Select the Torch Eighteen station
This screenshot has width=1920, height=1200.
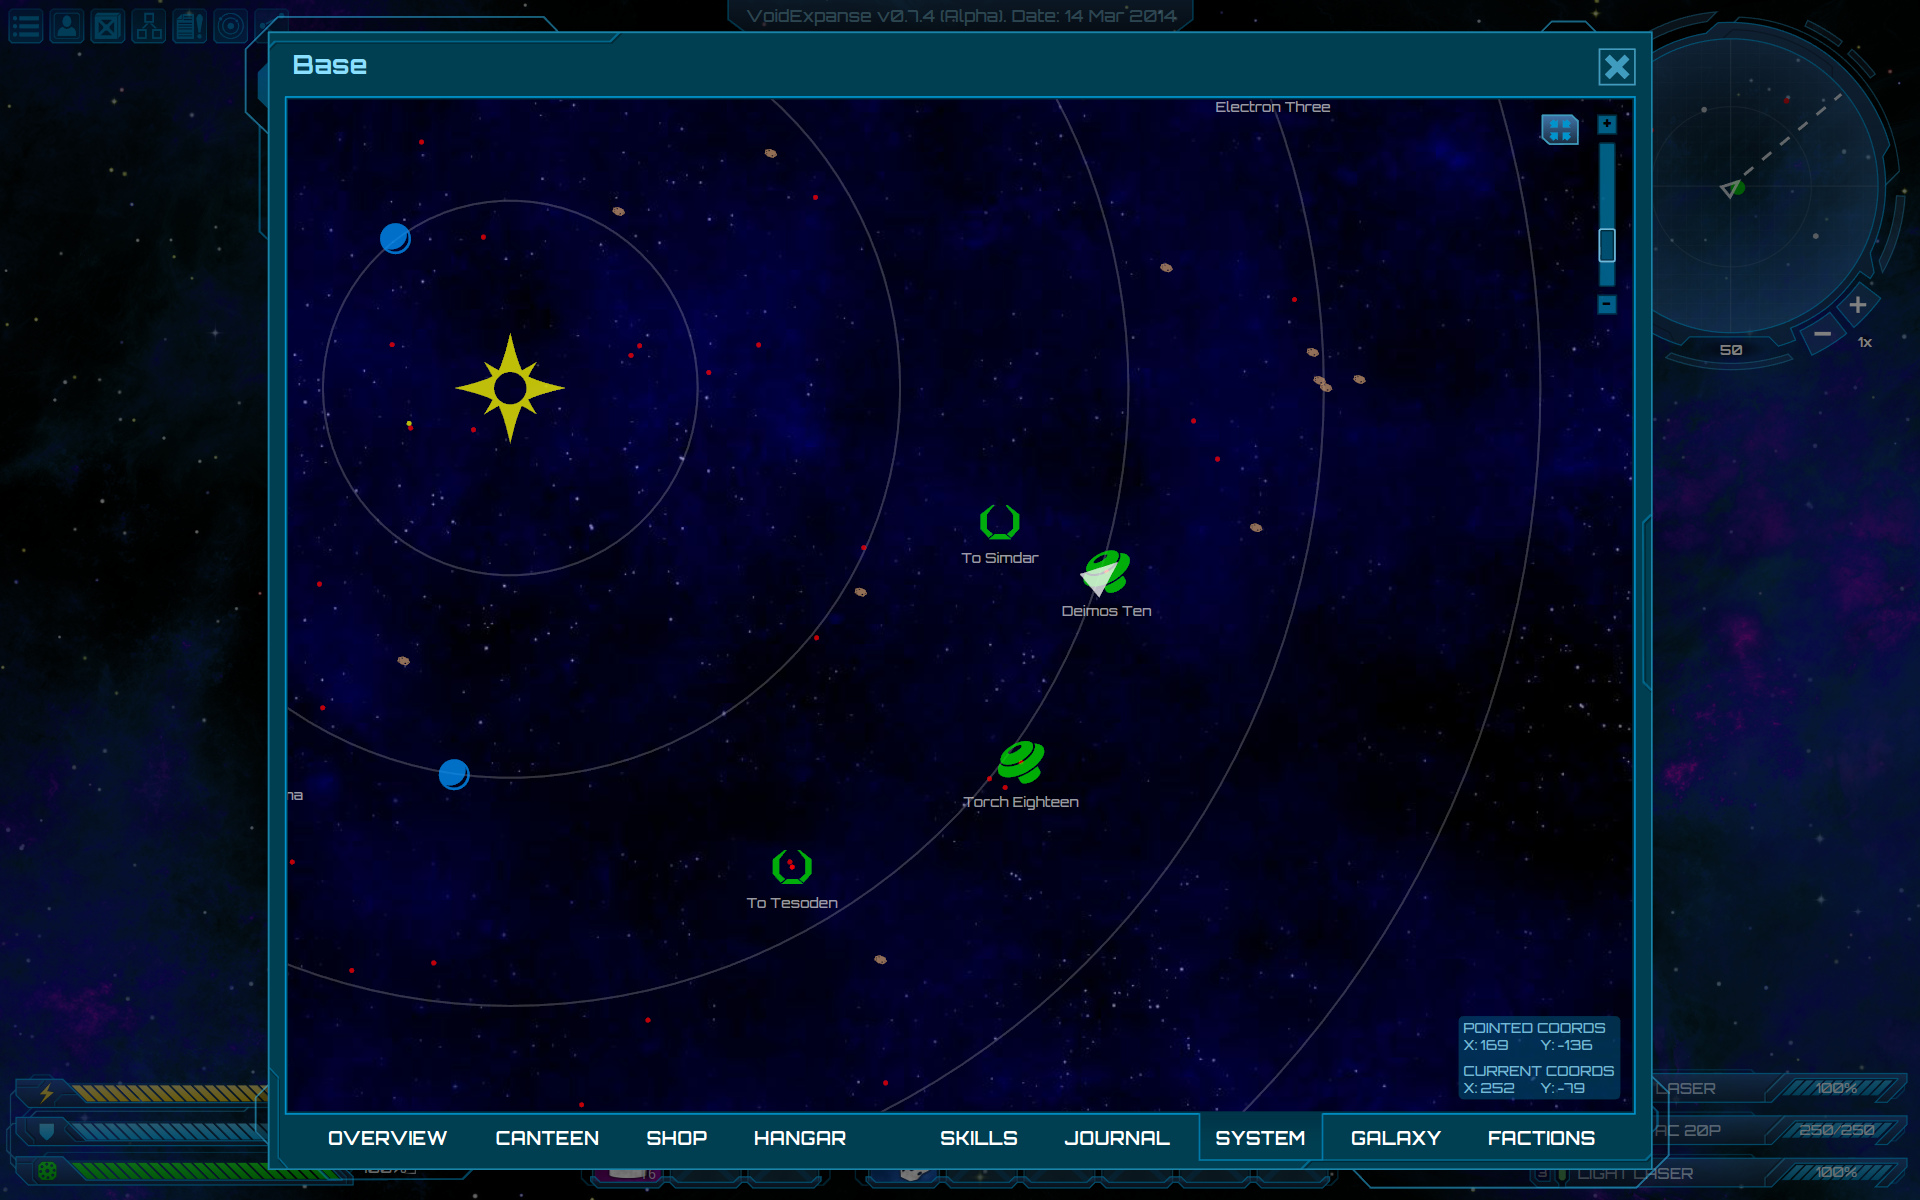pos(1021,762)
